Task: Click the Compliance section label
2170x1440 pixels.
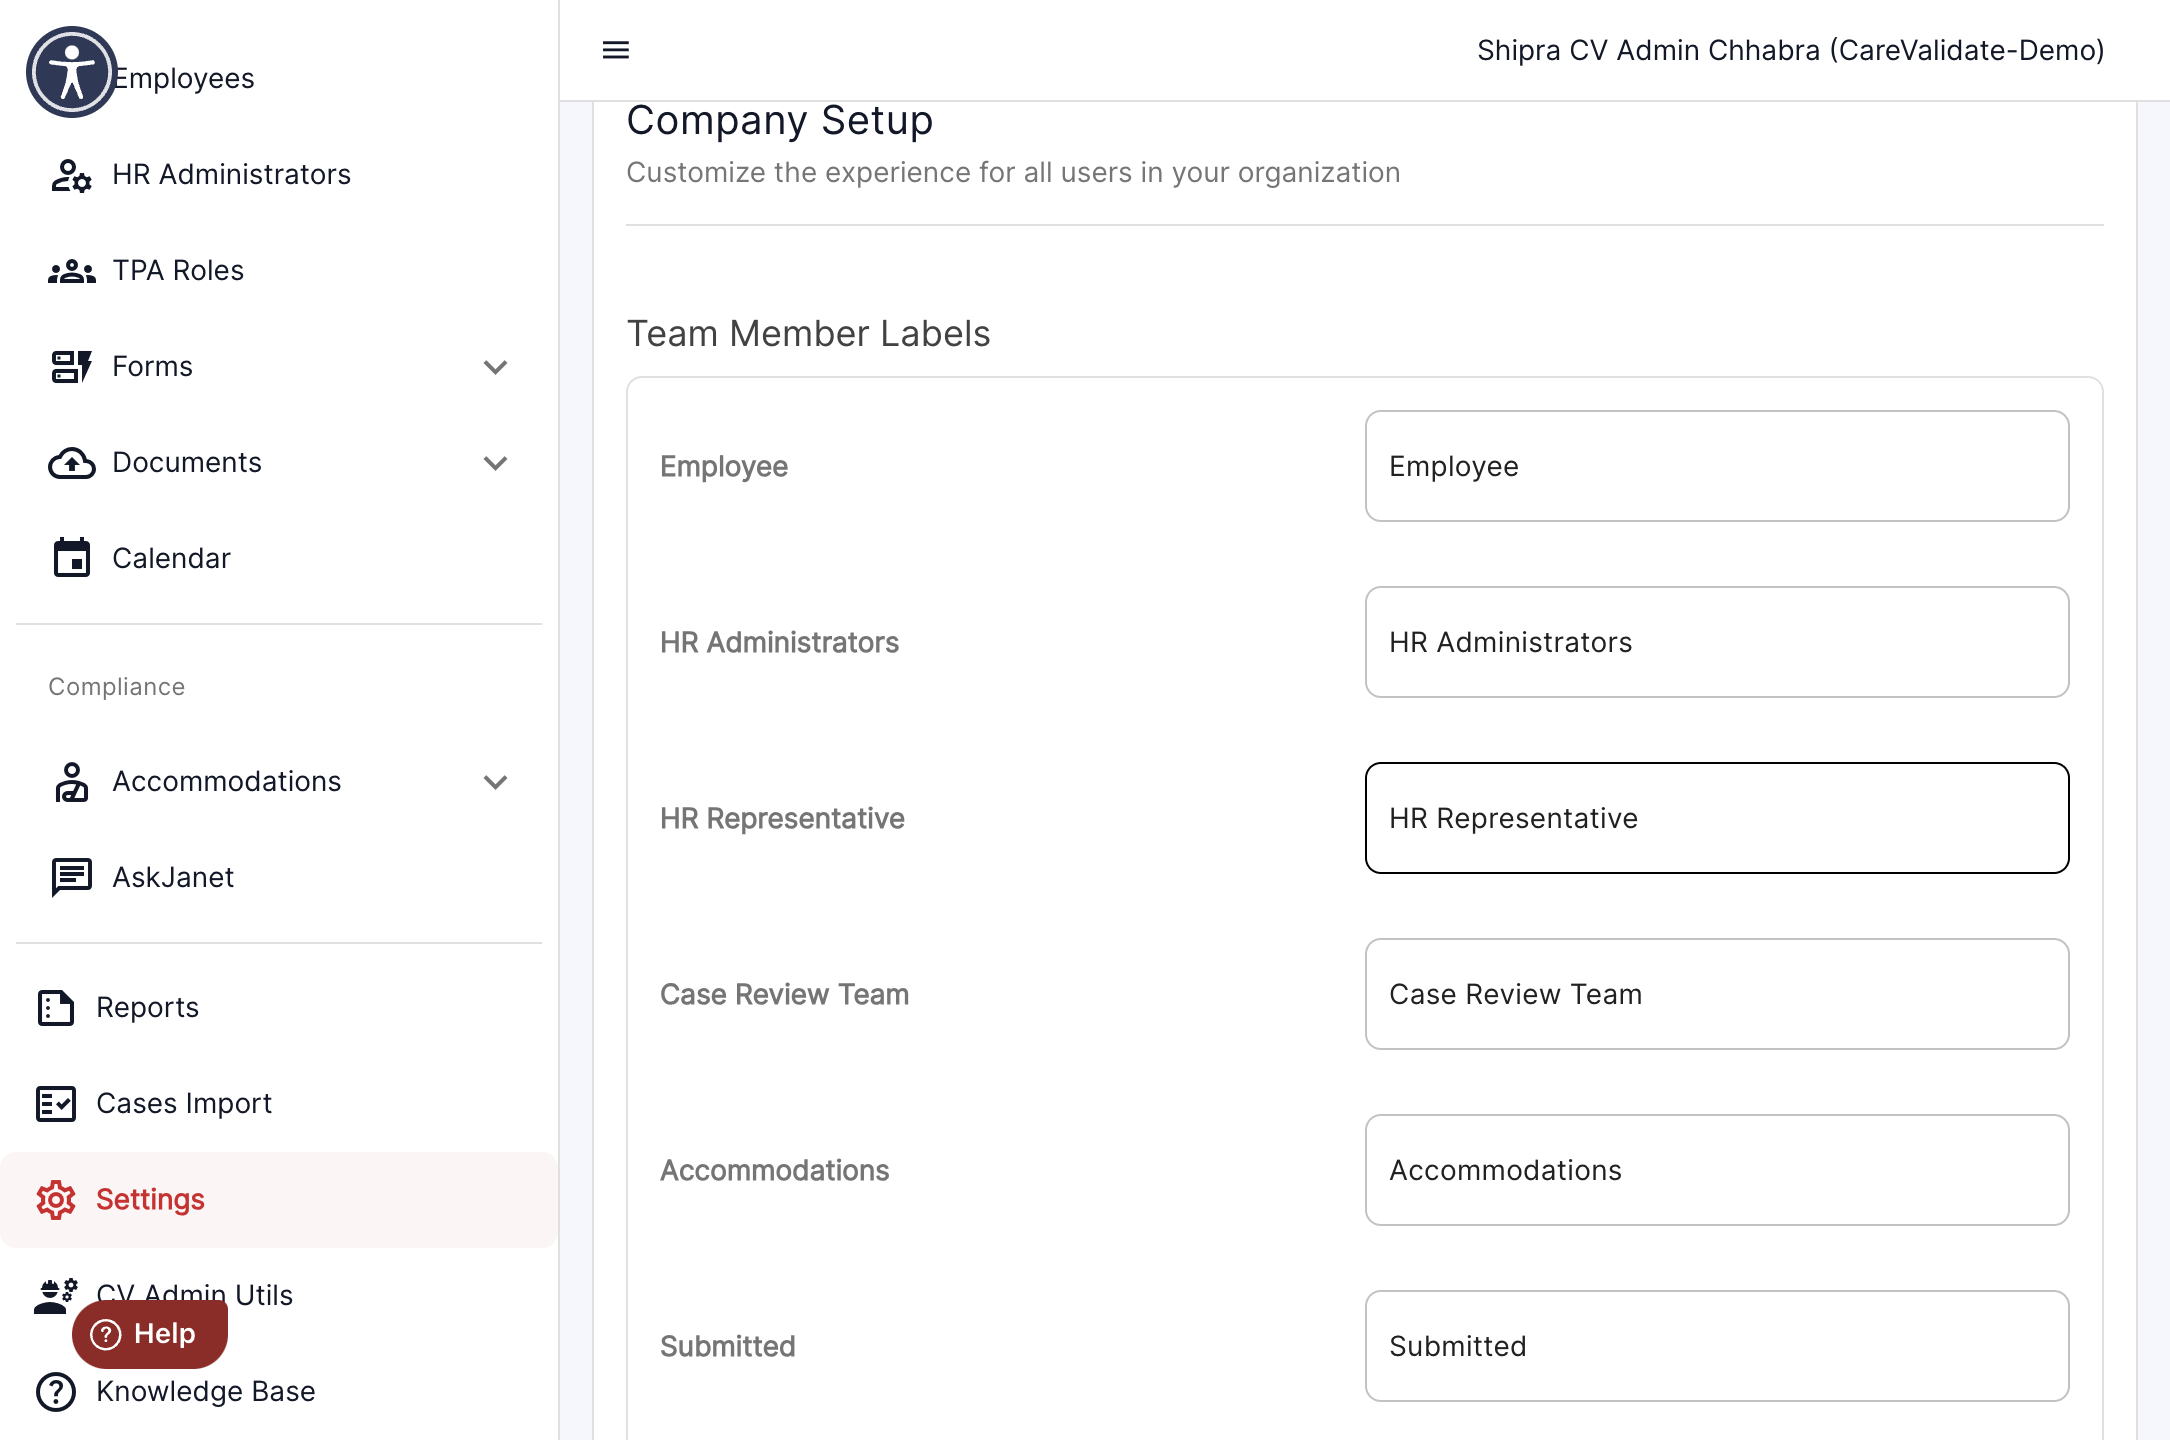Action: 117,687
